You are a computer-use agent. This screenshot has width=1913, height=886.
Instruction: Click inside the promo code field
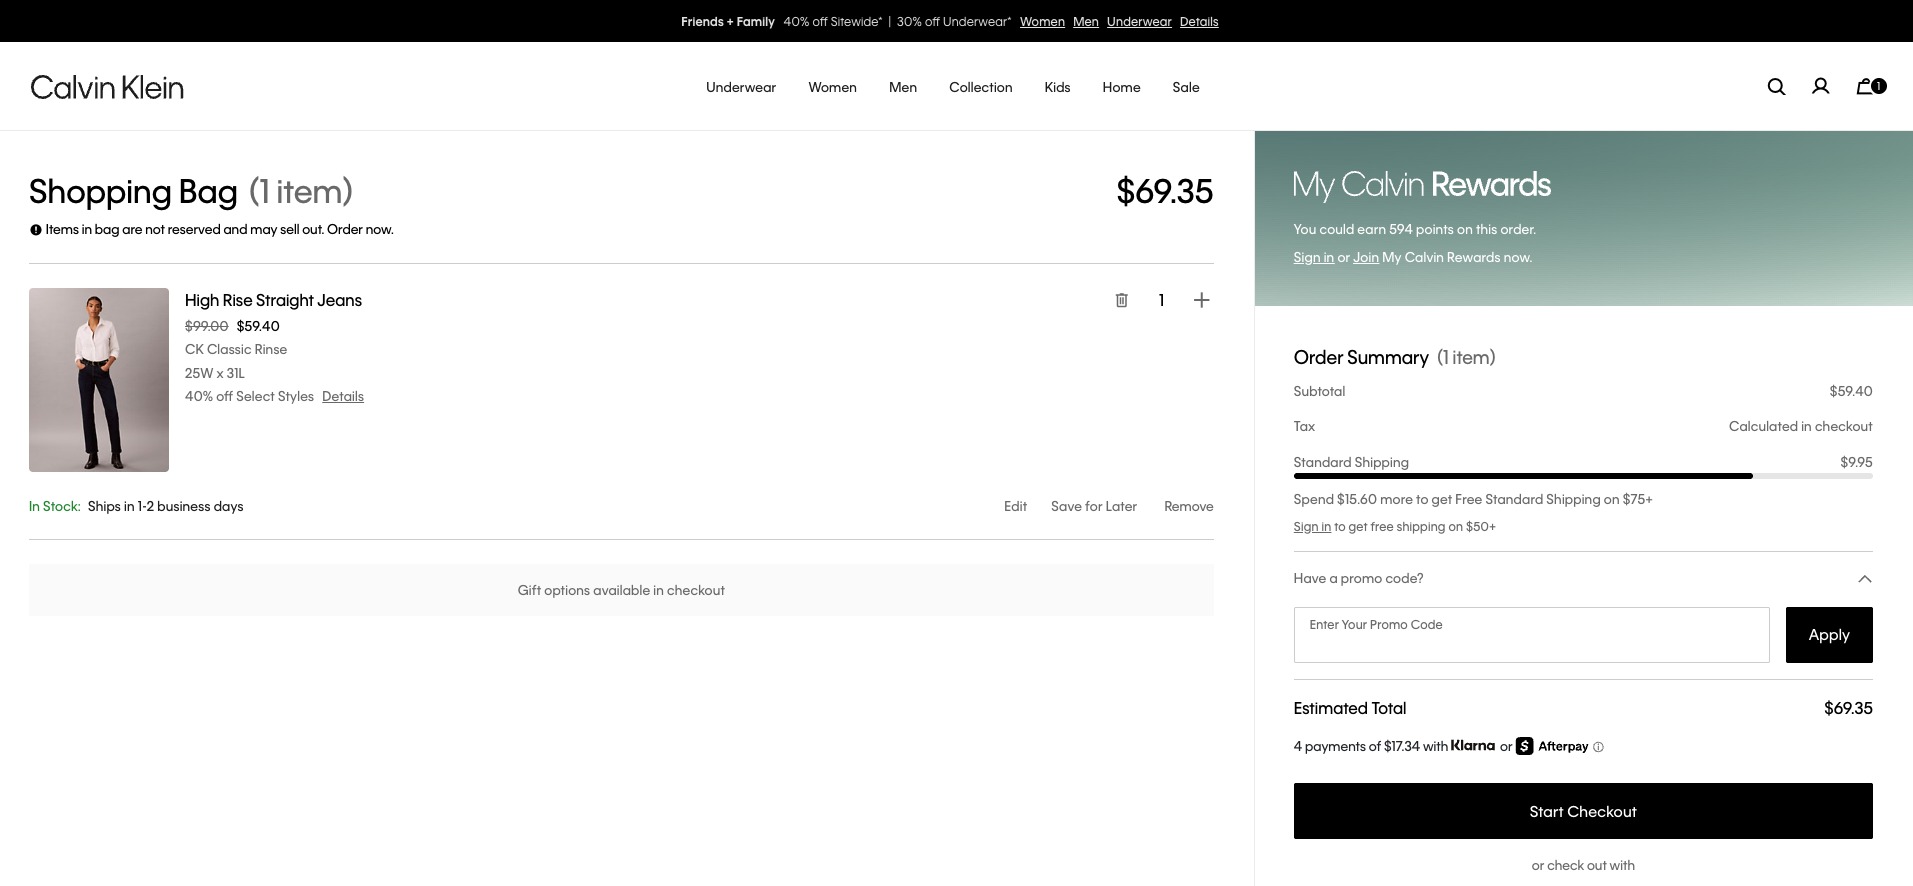tap(1531, 635)
